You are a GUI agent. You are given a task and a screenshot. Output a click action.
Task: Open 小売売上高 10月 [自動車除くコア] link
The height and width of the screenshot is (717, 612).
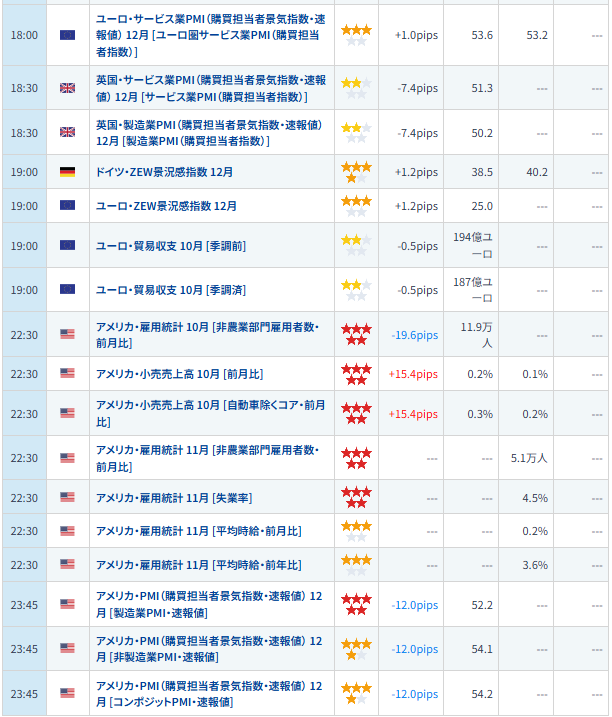pos(210,413)
